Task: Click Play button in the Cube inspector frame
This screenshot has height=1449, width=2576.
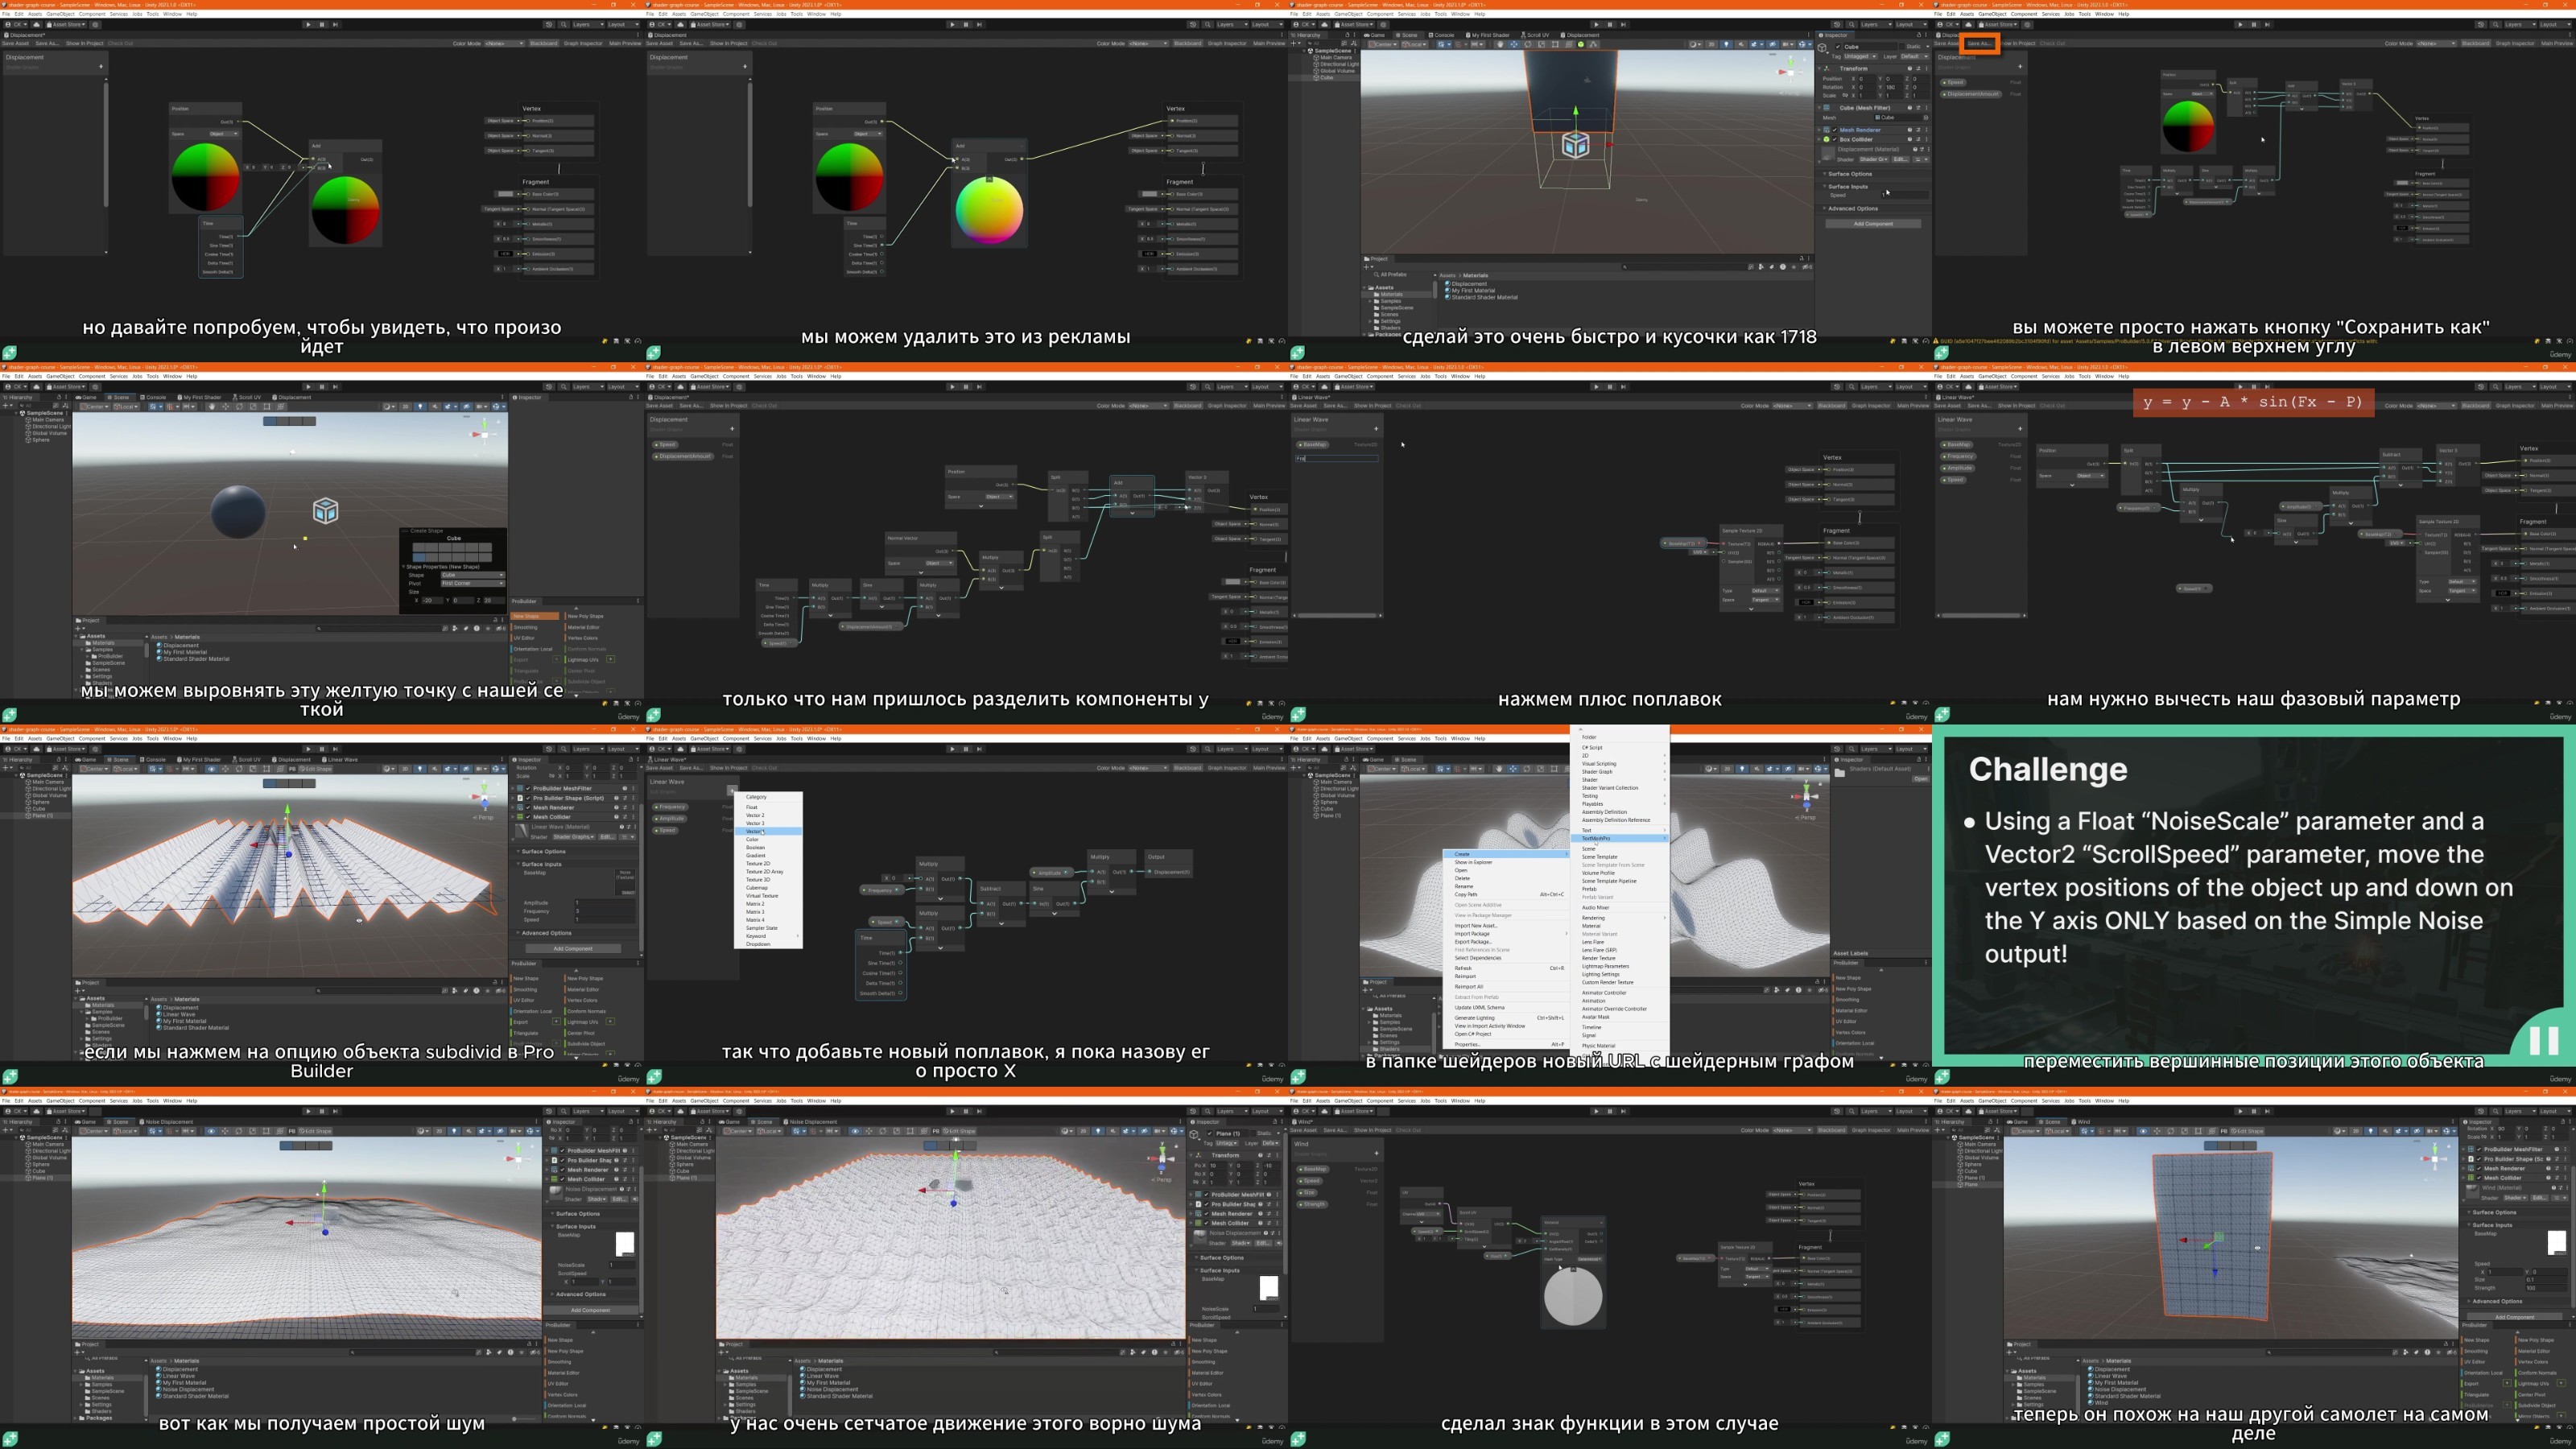Action: pos(1597,24)
